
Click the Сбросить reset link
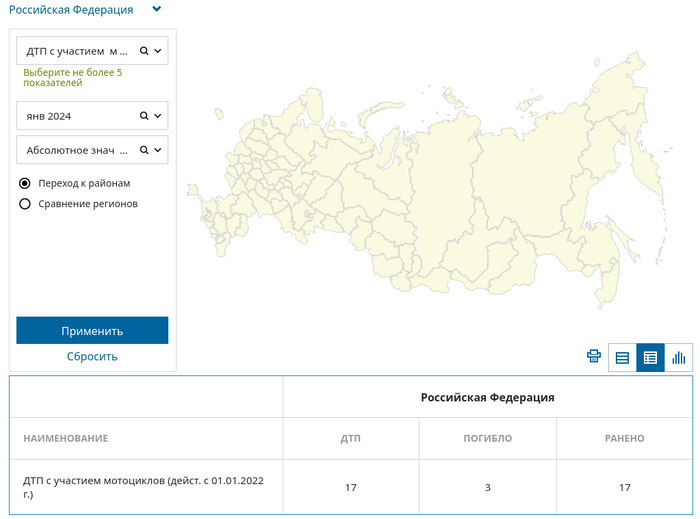(92, 356)
